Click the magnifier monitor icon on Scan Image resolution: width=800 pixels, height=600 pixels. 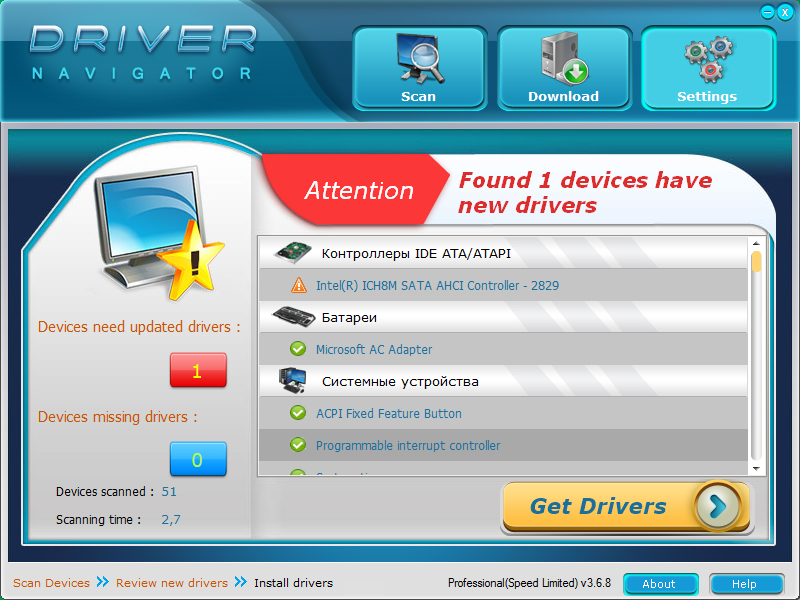coord(420,58)
